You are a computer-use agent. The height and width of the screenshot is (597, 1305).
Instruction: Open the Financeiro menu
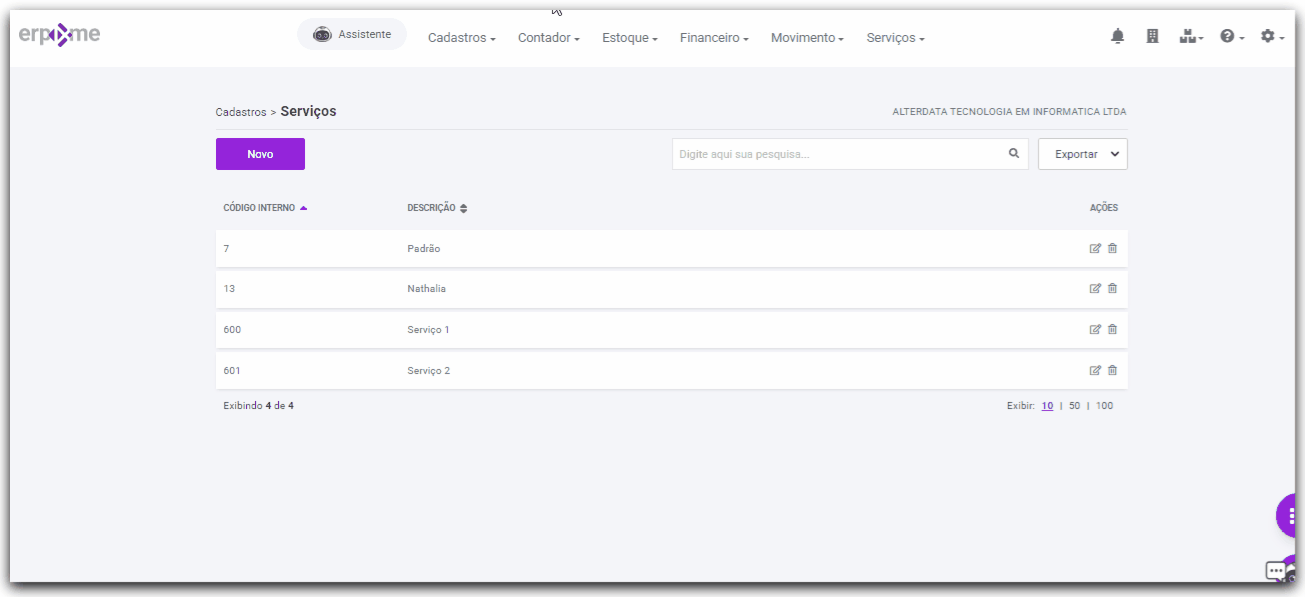click(x=714, y=38)
